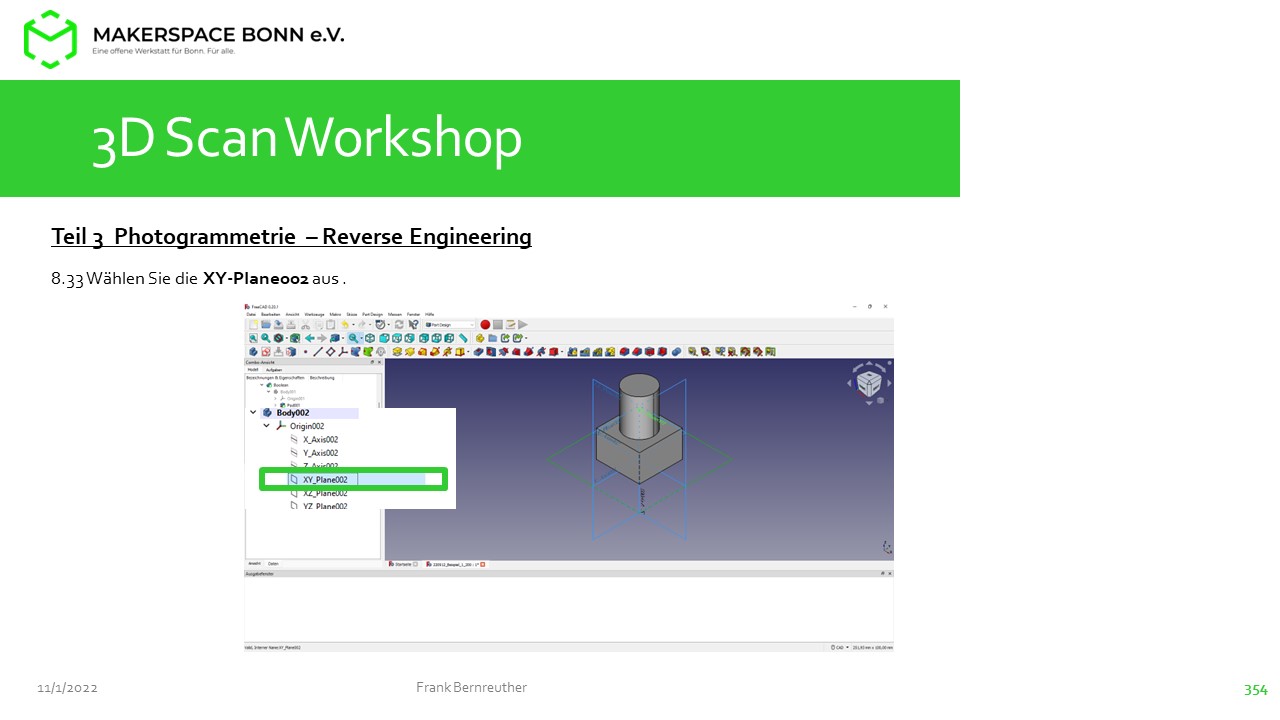Click the Datum plane icon
The image size is (1280, 720).
click(330, 351)
